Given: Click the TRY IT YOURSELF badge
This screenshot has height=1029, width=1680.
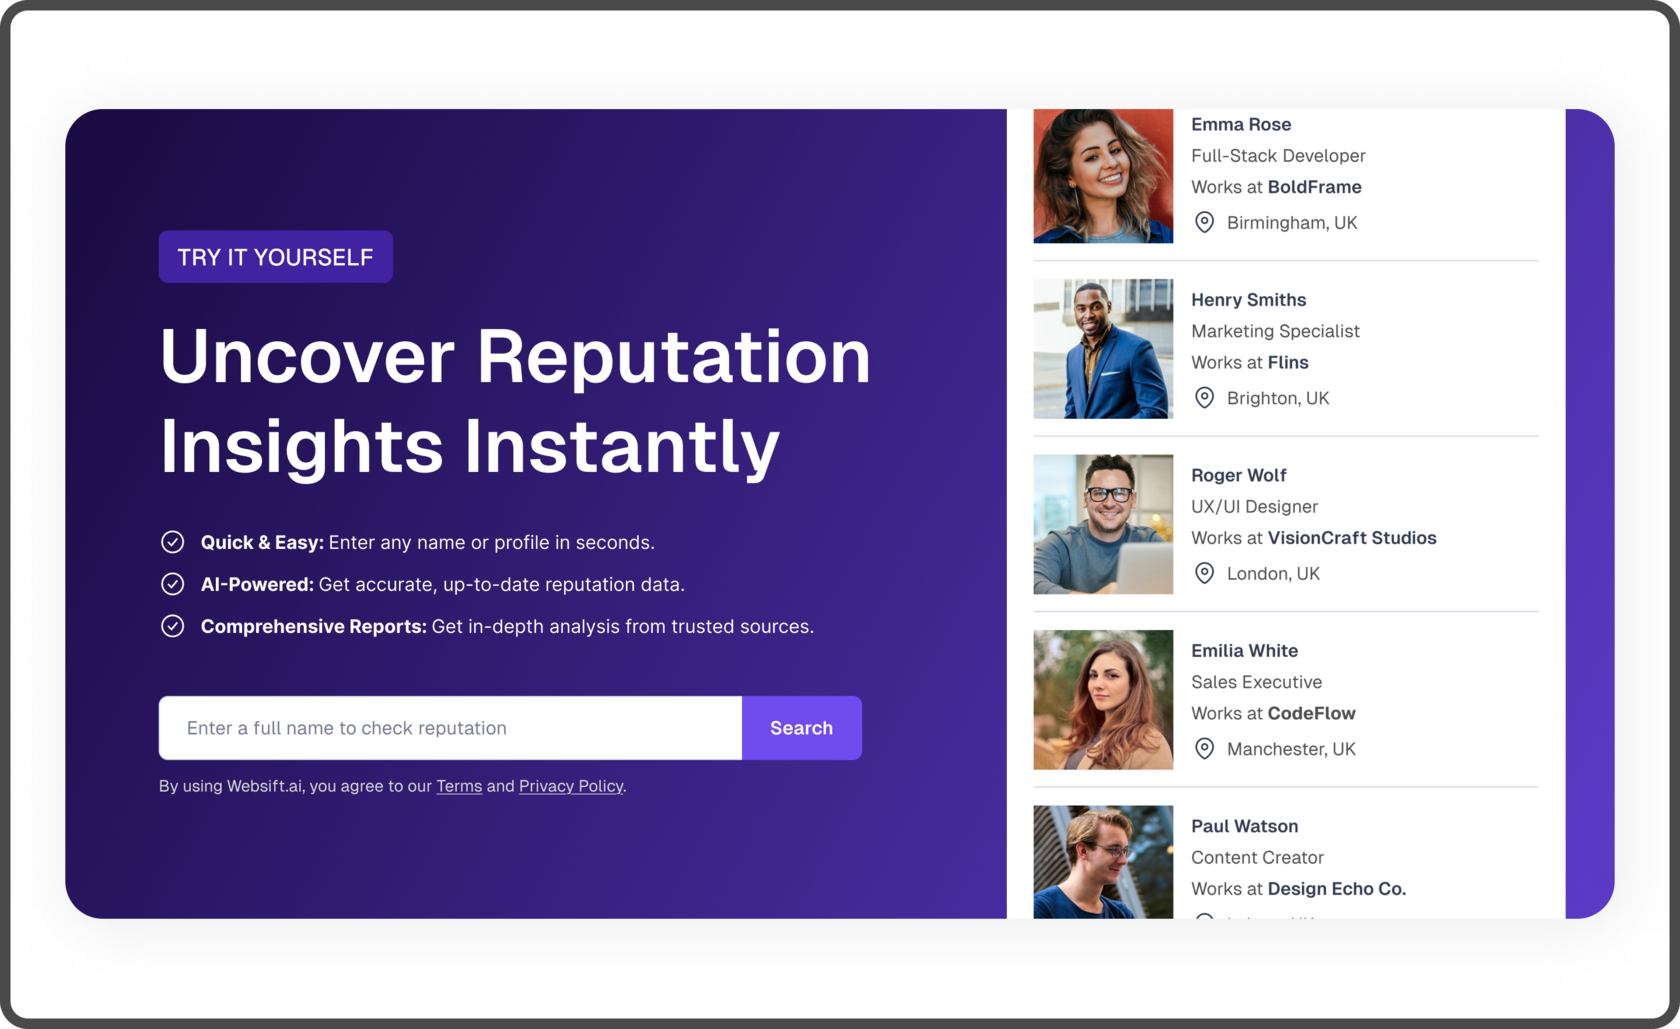Looking at the screenshot, I should (275, 257).
